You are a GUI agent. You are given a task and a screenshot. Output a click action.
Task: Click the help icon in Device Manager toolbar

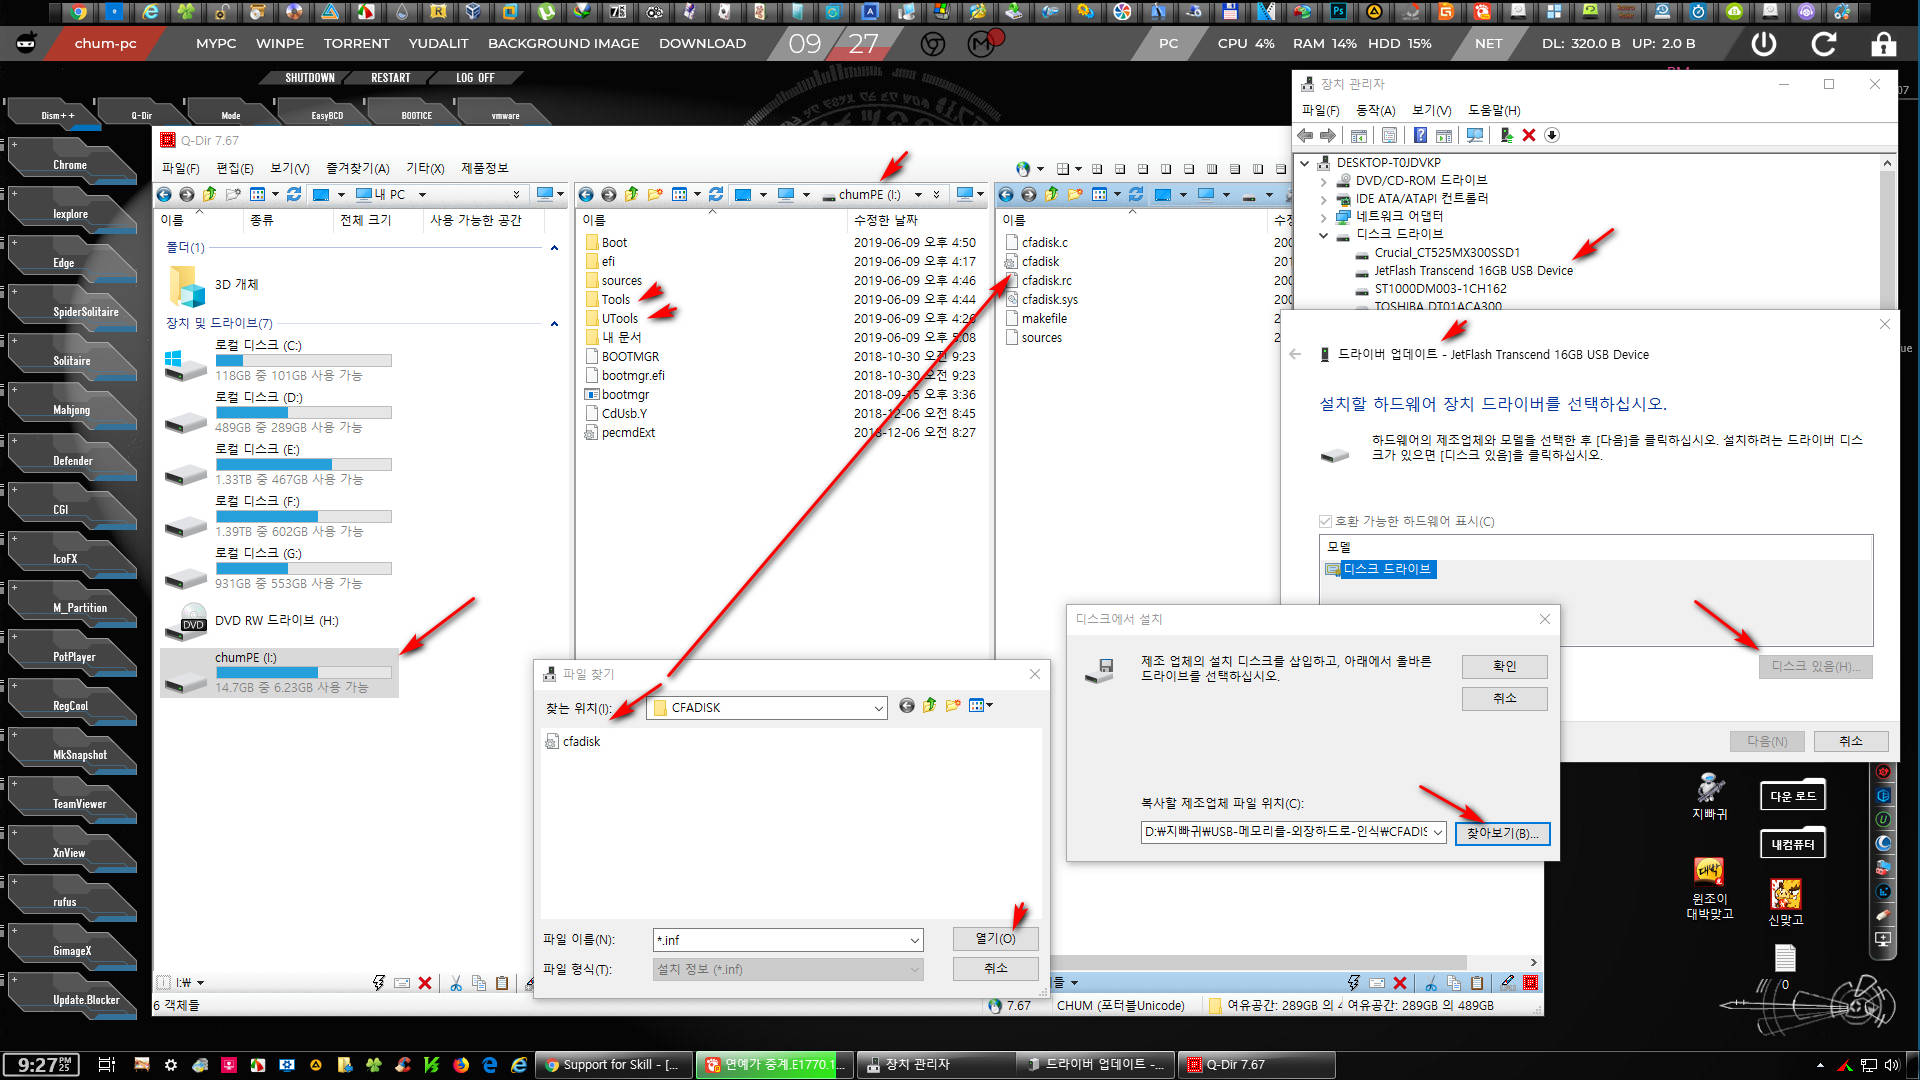[x=1420, y=135]
